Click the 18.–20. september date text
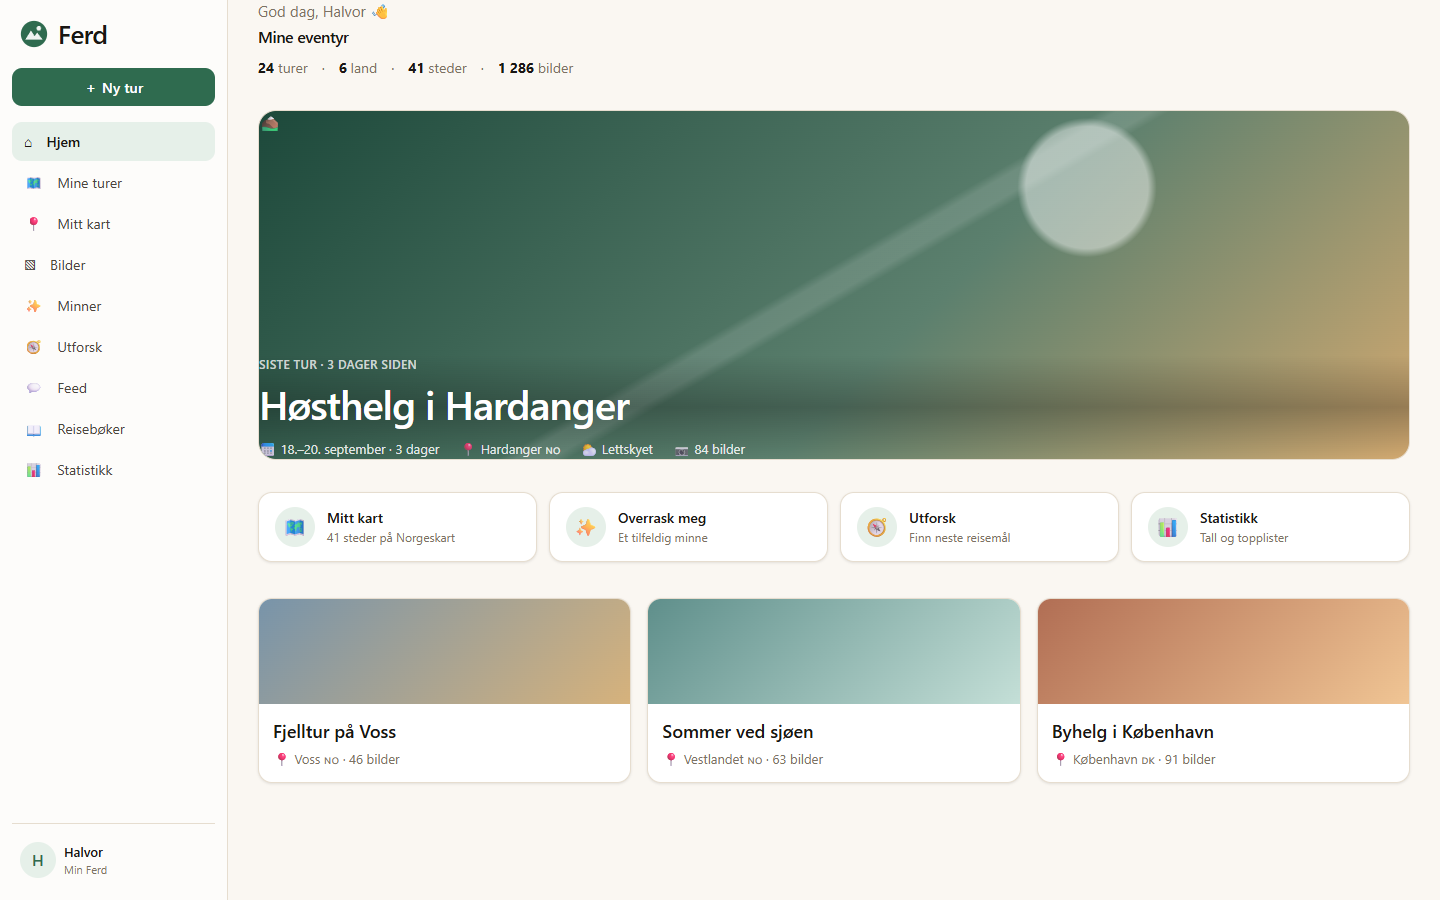1440x900 pixels. tap(333, 450)
